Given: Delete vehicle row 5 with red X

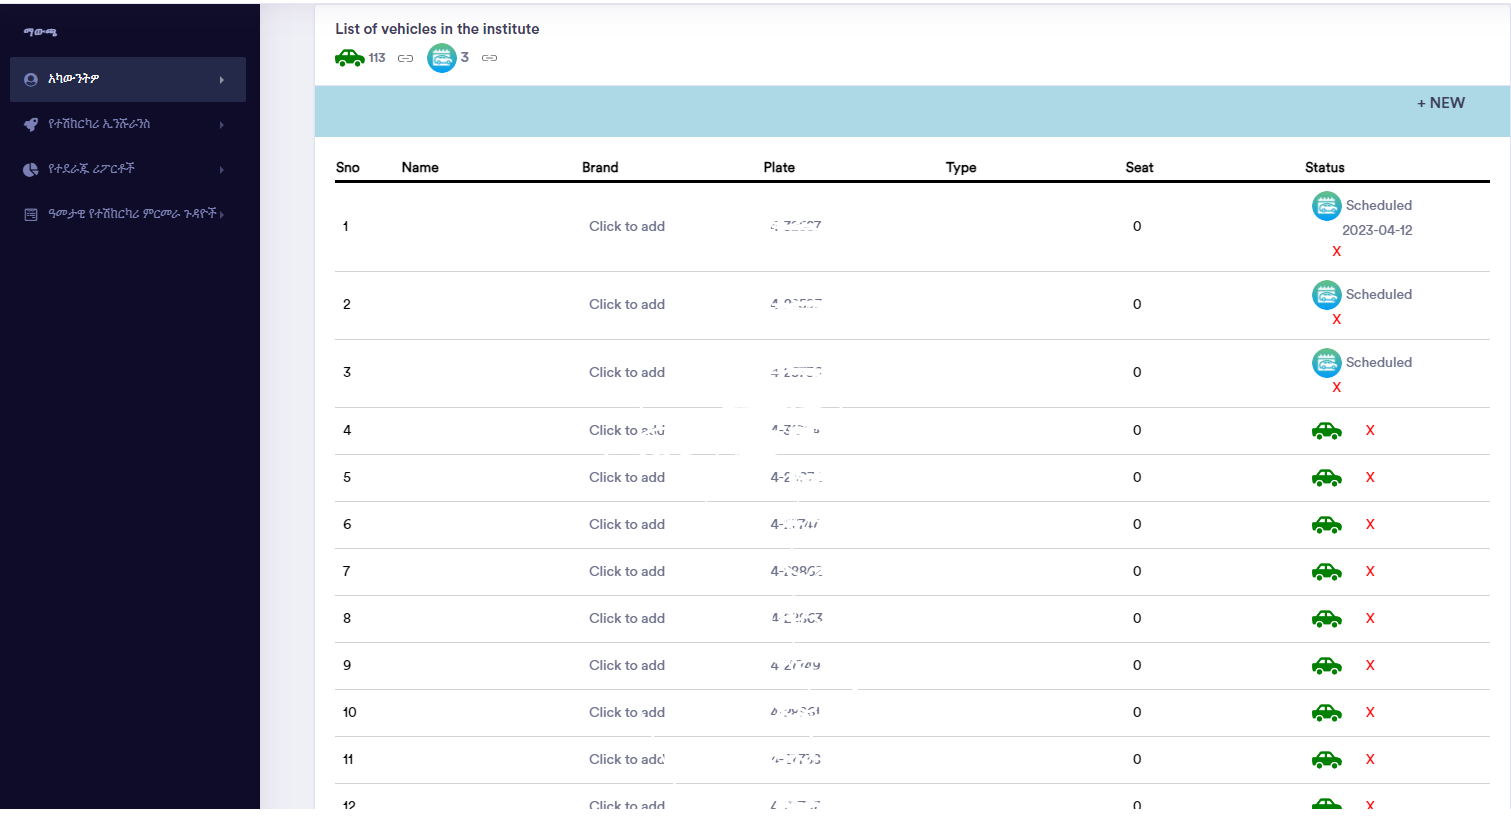Looking at the screenshot, I should pyautogui.click(x=1370, y=478).
